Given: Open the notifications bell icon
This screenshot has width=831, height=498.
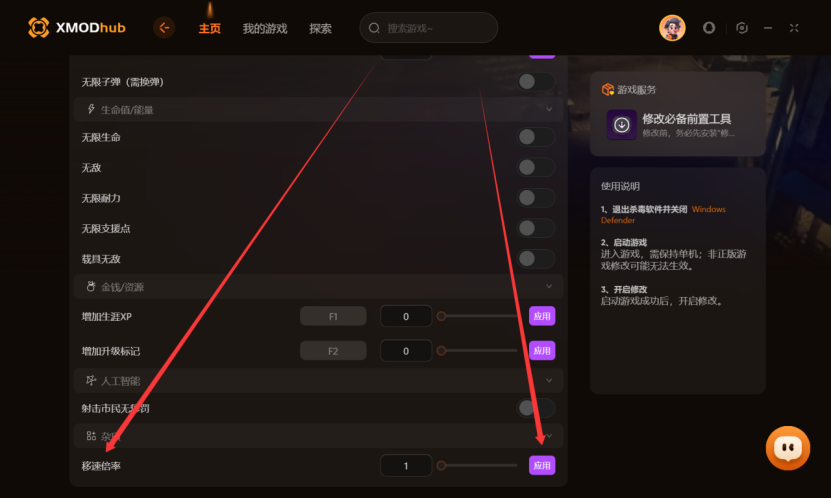Looking at the screenshot, I should click(x=709, y=28).
